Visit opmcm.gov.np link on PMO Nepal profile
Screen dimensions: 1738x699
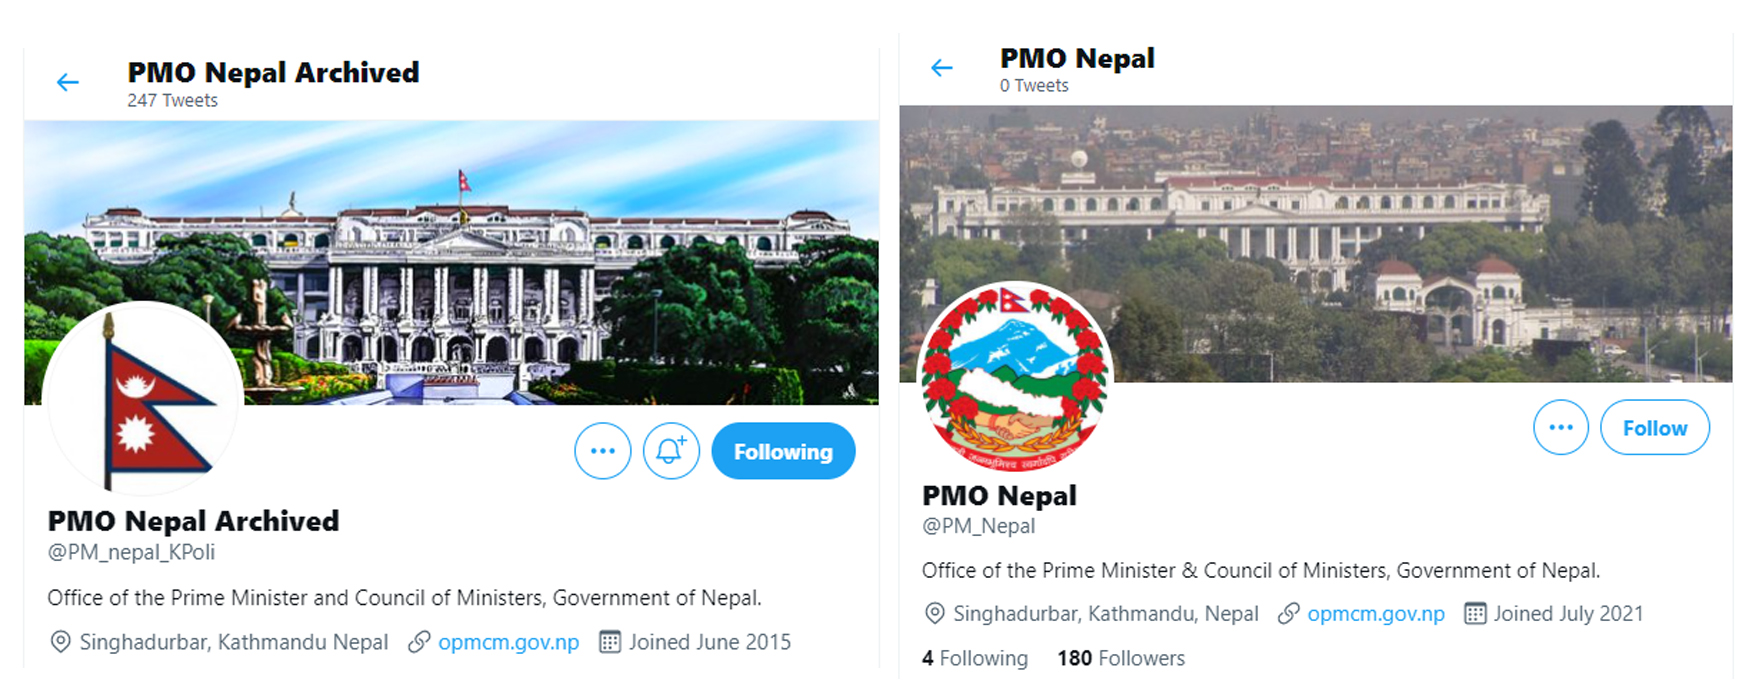click(x=1376, y=613)
